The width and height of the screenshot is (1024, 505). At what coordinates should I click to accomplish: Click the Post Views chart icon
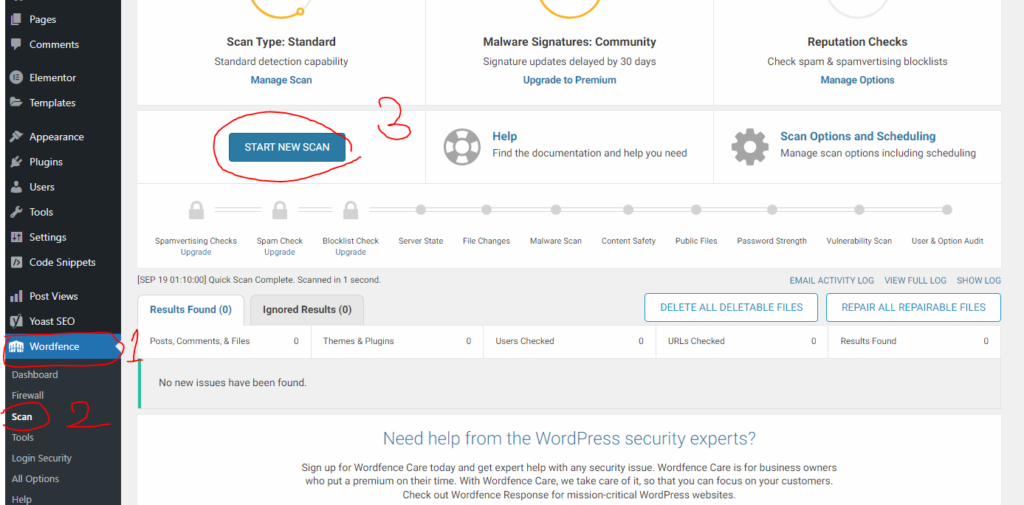click(17, 296)
